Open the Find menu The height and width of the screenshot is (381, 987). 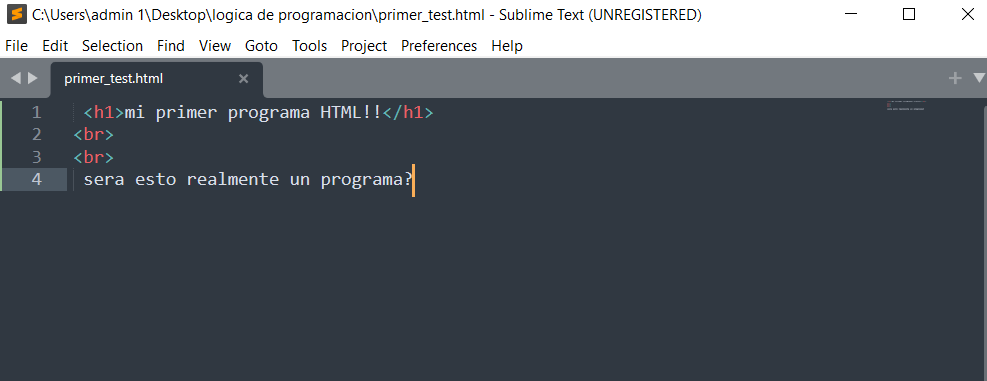171,46
